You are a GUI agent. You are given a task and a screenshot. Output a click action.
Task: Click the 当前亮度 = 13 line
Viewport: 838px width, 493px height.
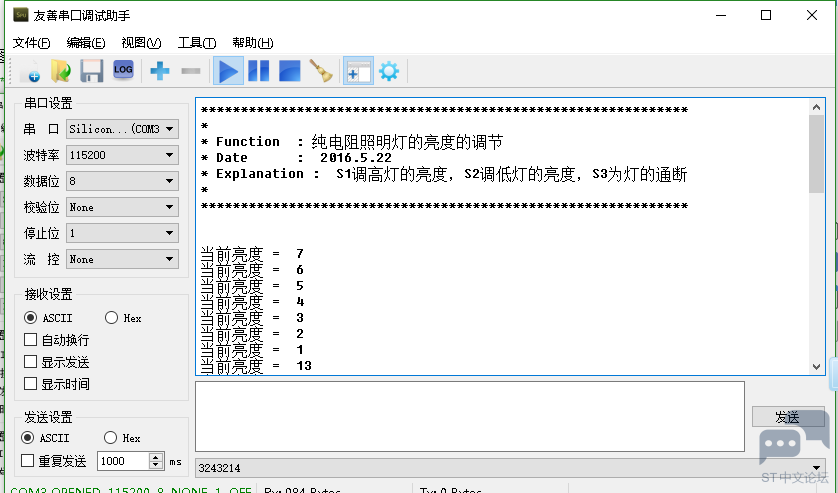(256, 366)
